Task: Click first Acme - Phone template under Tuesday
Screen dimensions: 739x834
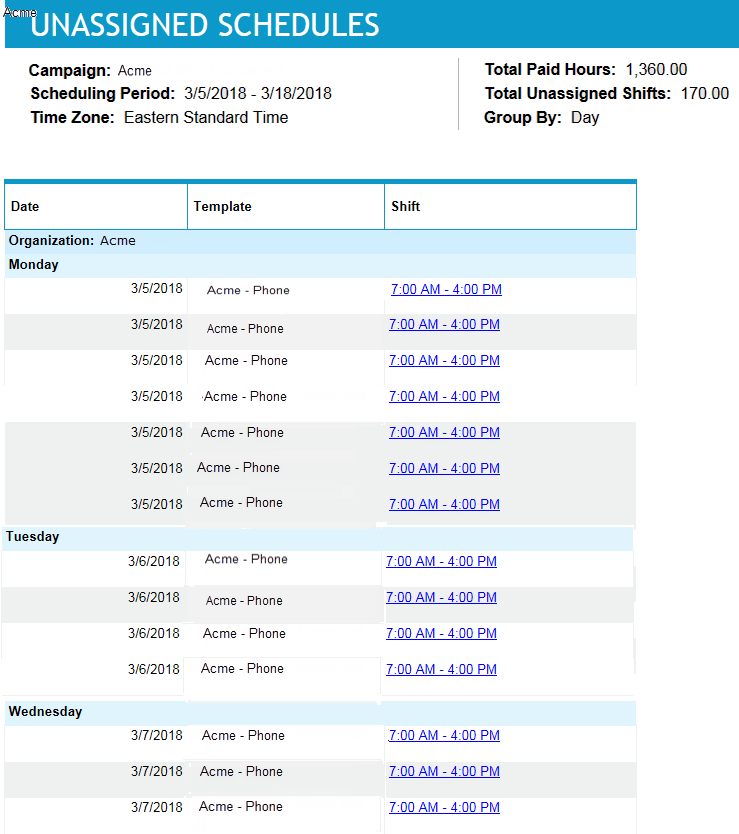Action: pos(246,559)
